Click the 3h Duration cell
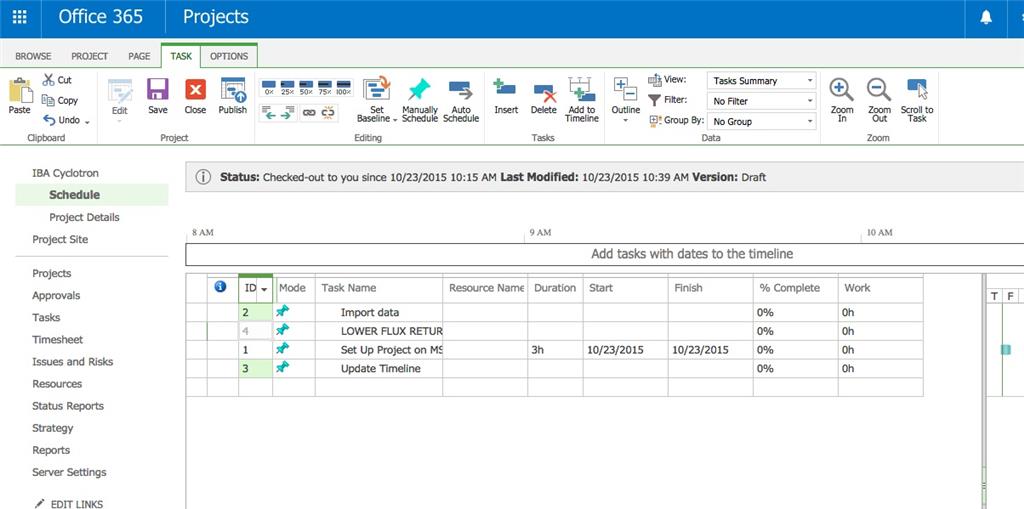This screenshot has width=1024, height=509. point(555,350)
